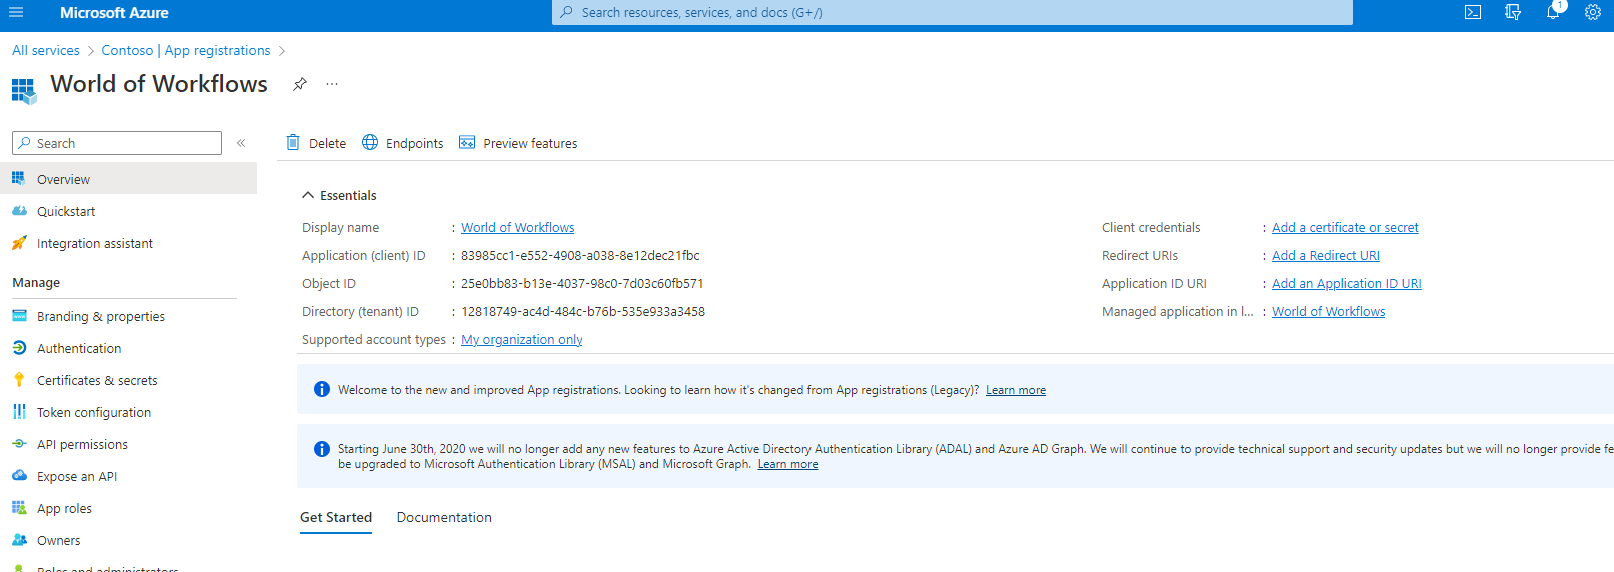This screenshot has width=1614, height=572.
Task: Select the Object ID value
Action: (582, 283)
